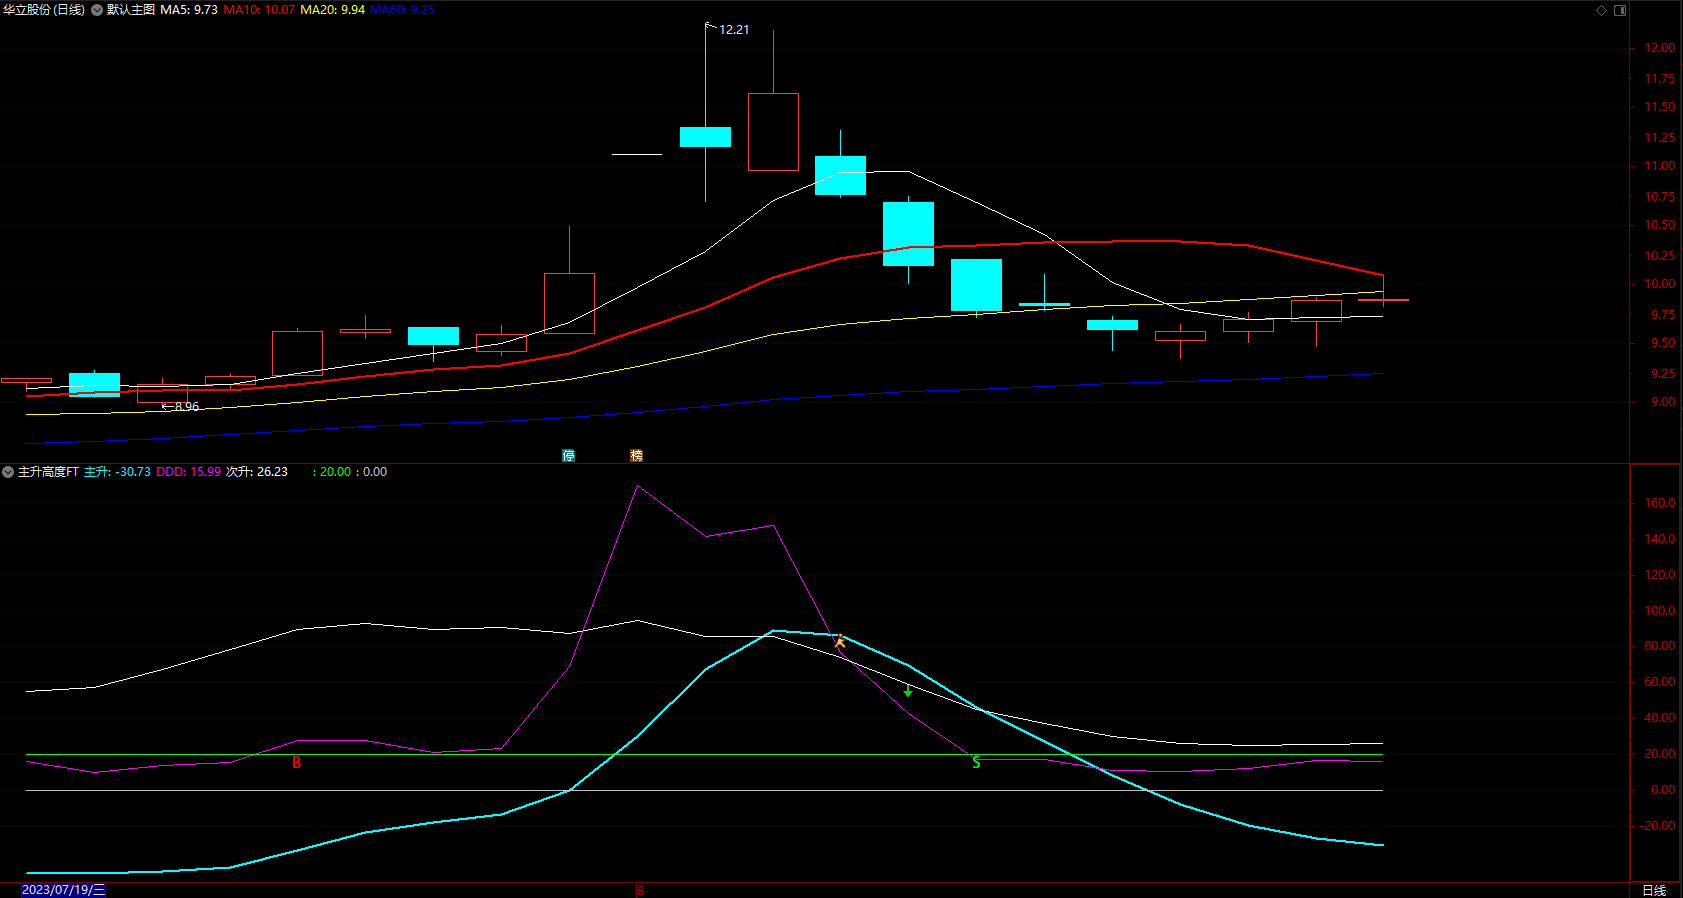
Task: Click the MA10: 10.07 legend label
Action: click(x=259, y=10)
